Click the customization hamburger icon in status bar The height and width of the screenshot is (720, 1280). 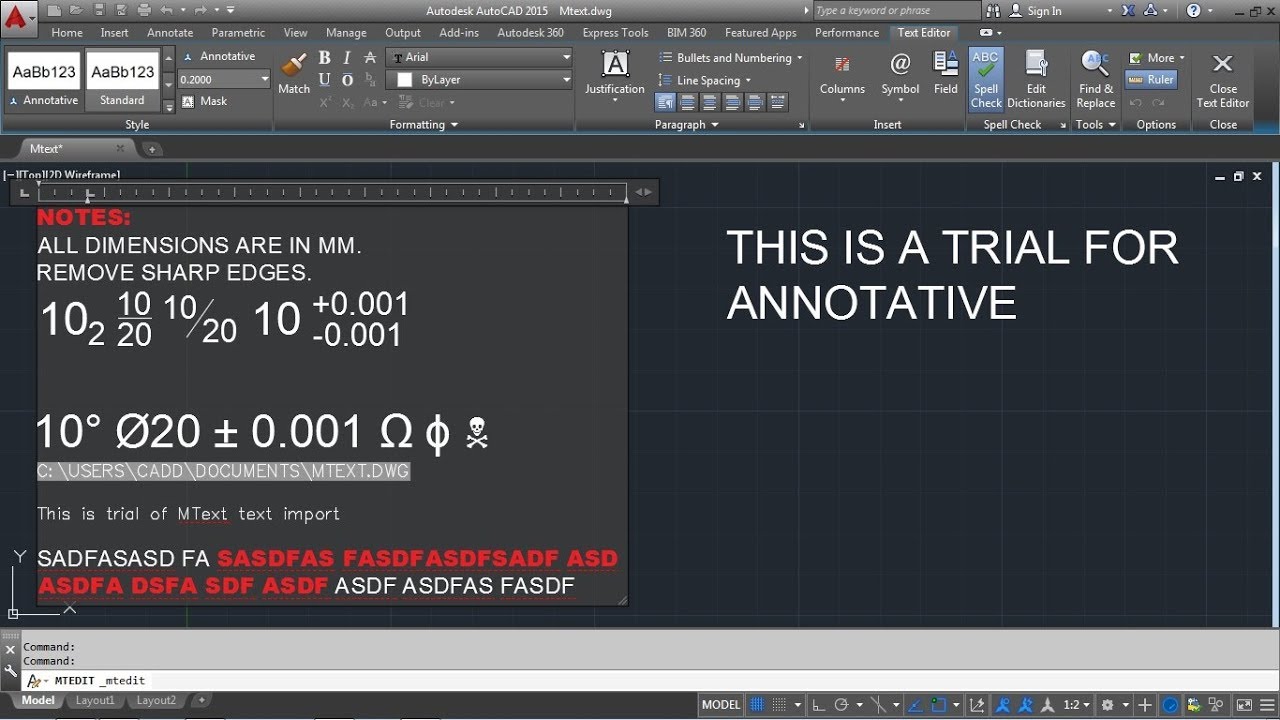pyautogui.click(x=1266, y=705)
